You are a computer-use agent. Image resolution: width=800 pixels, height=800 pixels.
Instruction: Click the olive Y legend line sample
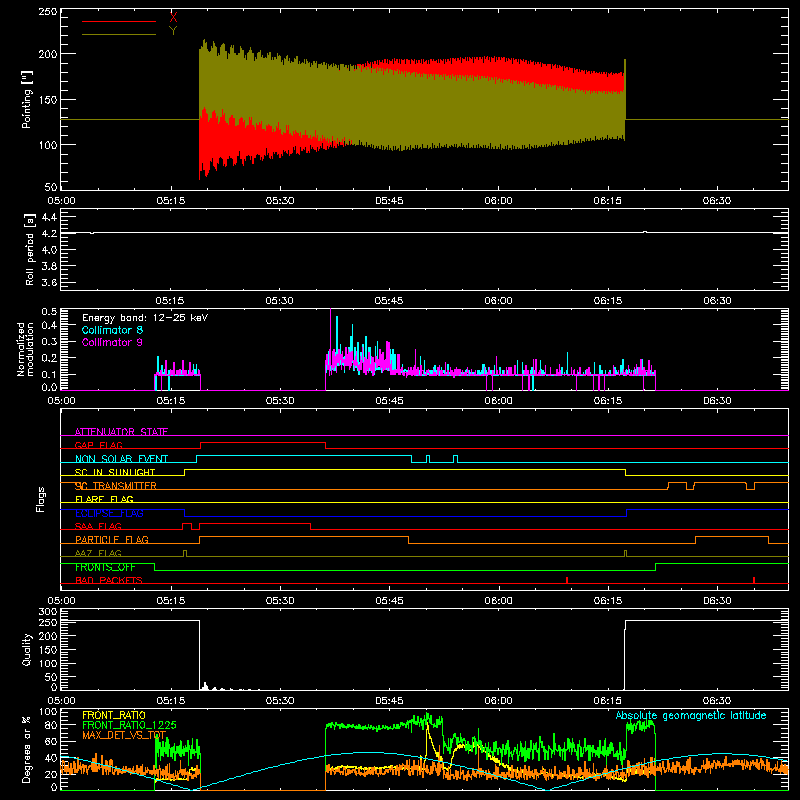pyautogui.click(x=119, y=34)
